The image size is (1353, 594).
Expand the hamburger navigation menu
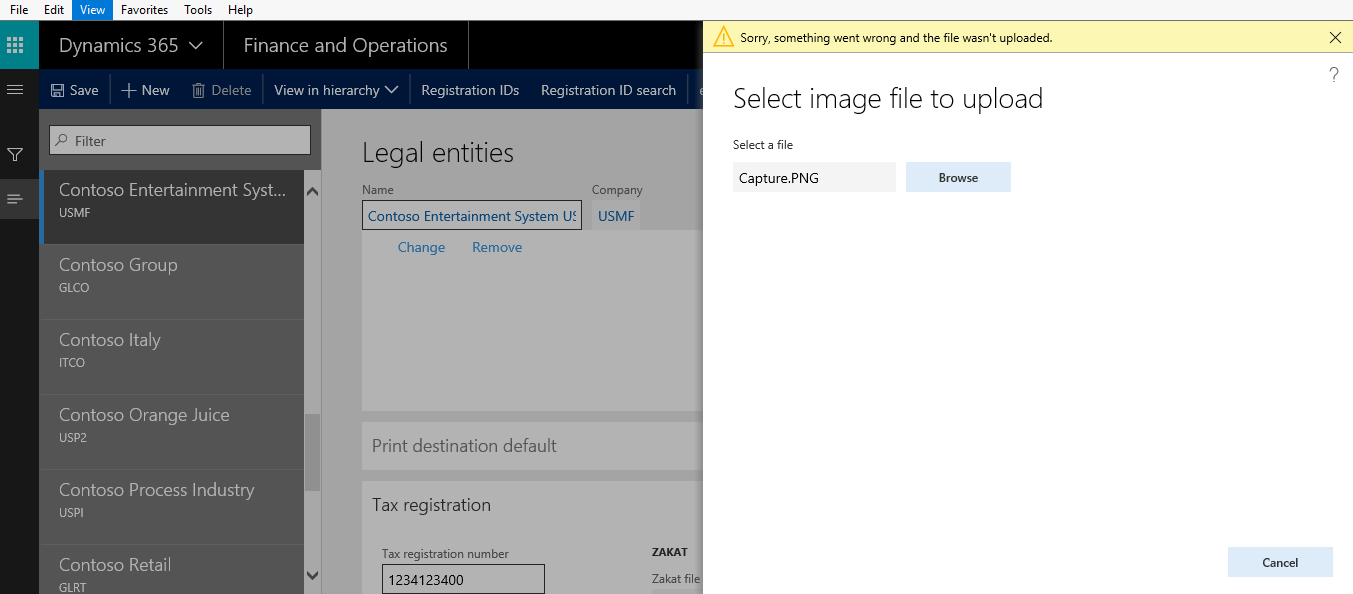coord(15,90)
